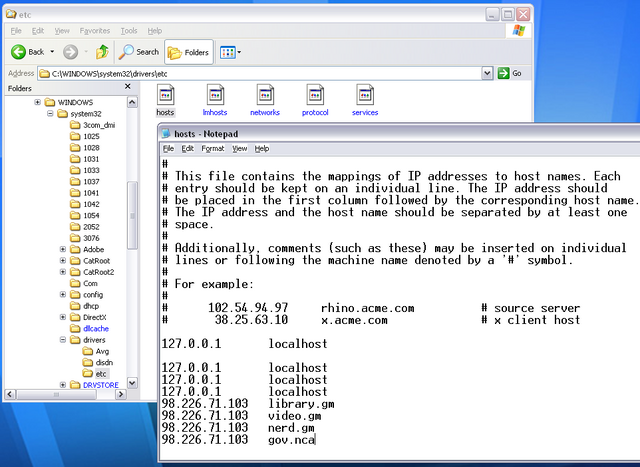Screen dimensions: 640x467
Task: Minimize the etc Explorer window
Action: (492, 15)
